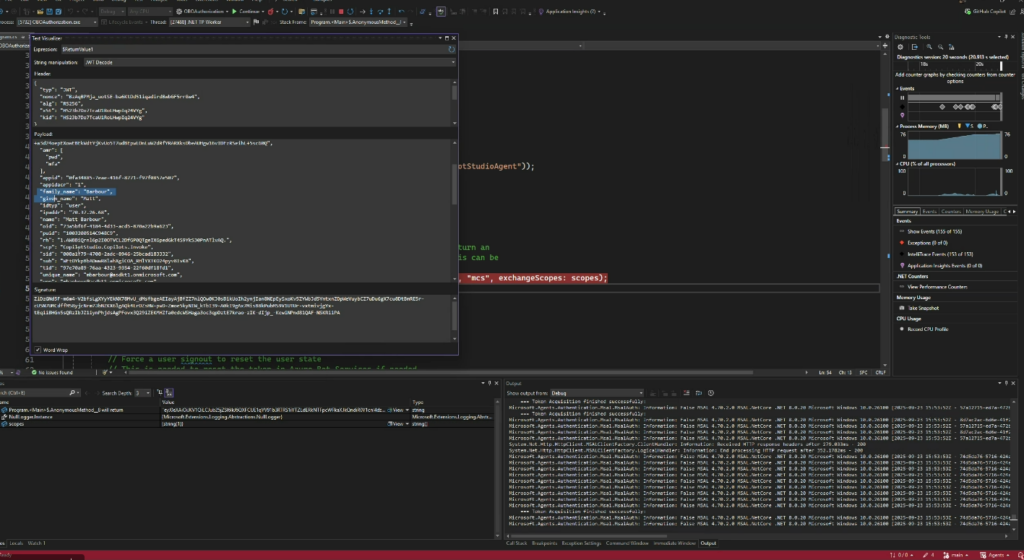
Task: Click the Restart debugging circular arrow icon
Action: (x=350, y=11)
